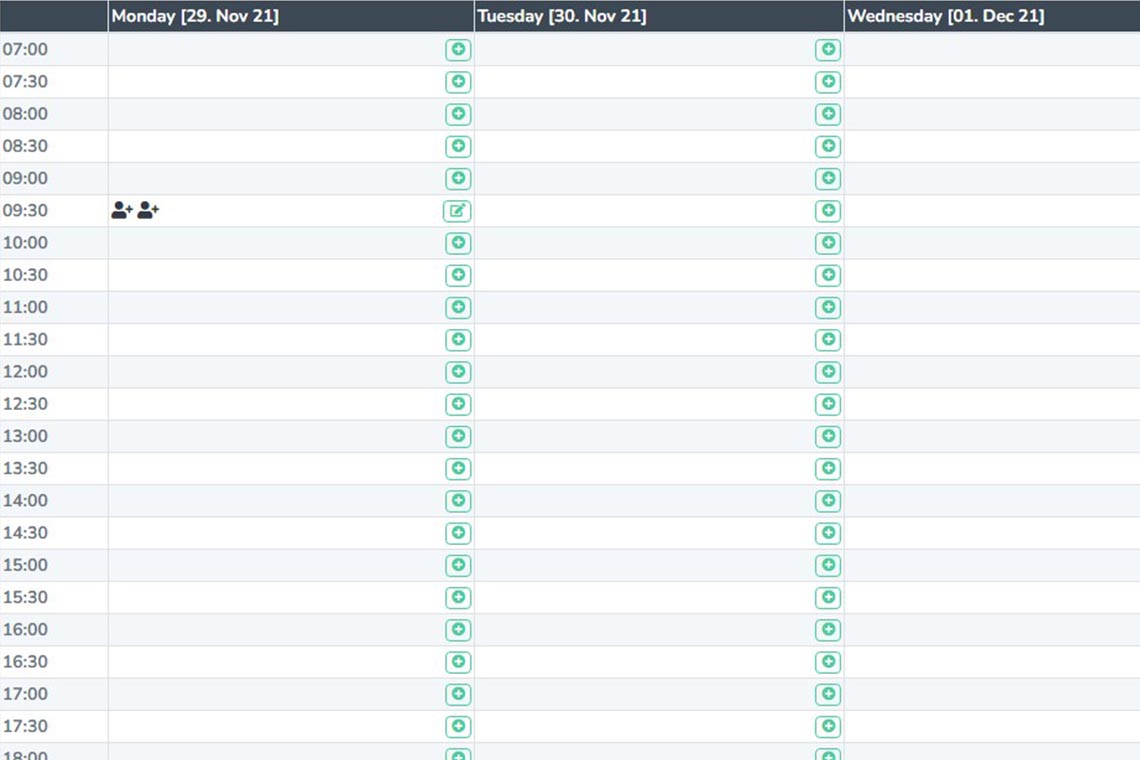Add appointment Tuesday at 14:30
The image size is (1140, 760).
pos(828,533)
